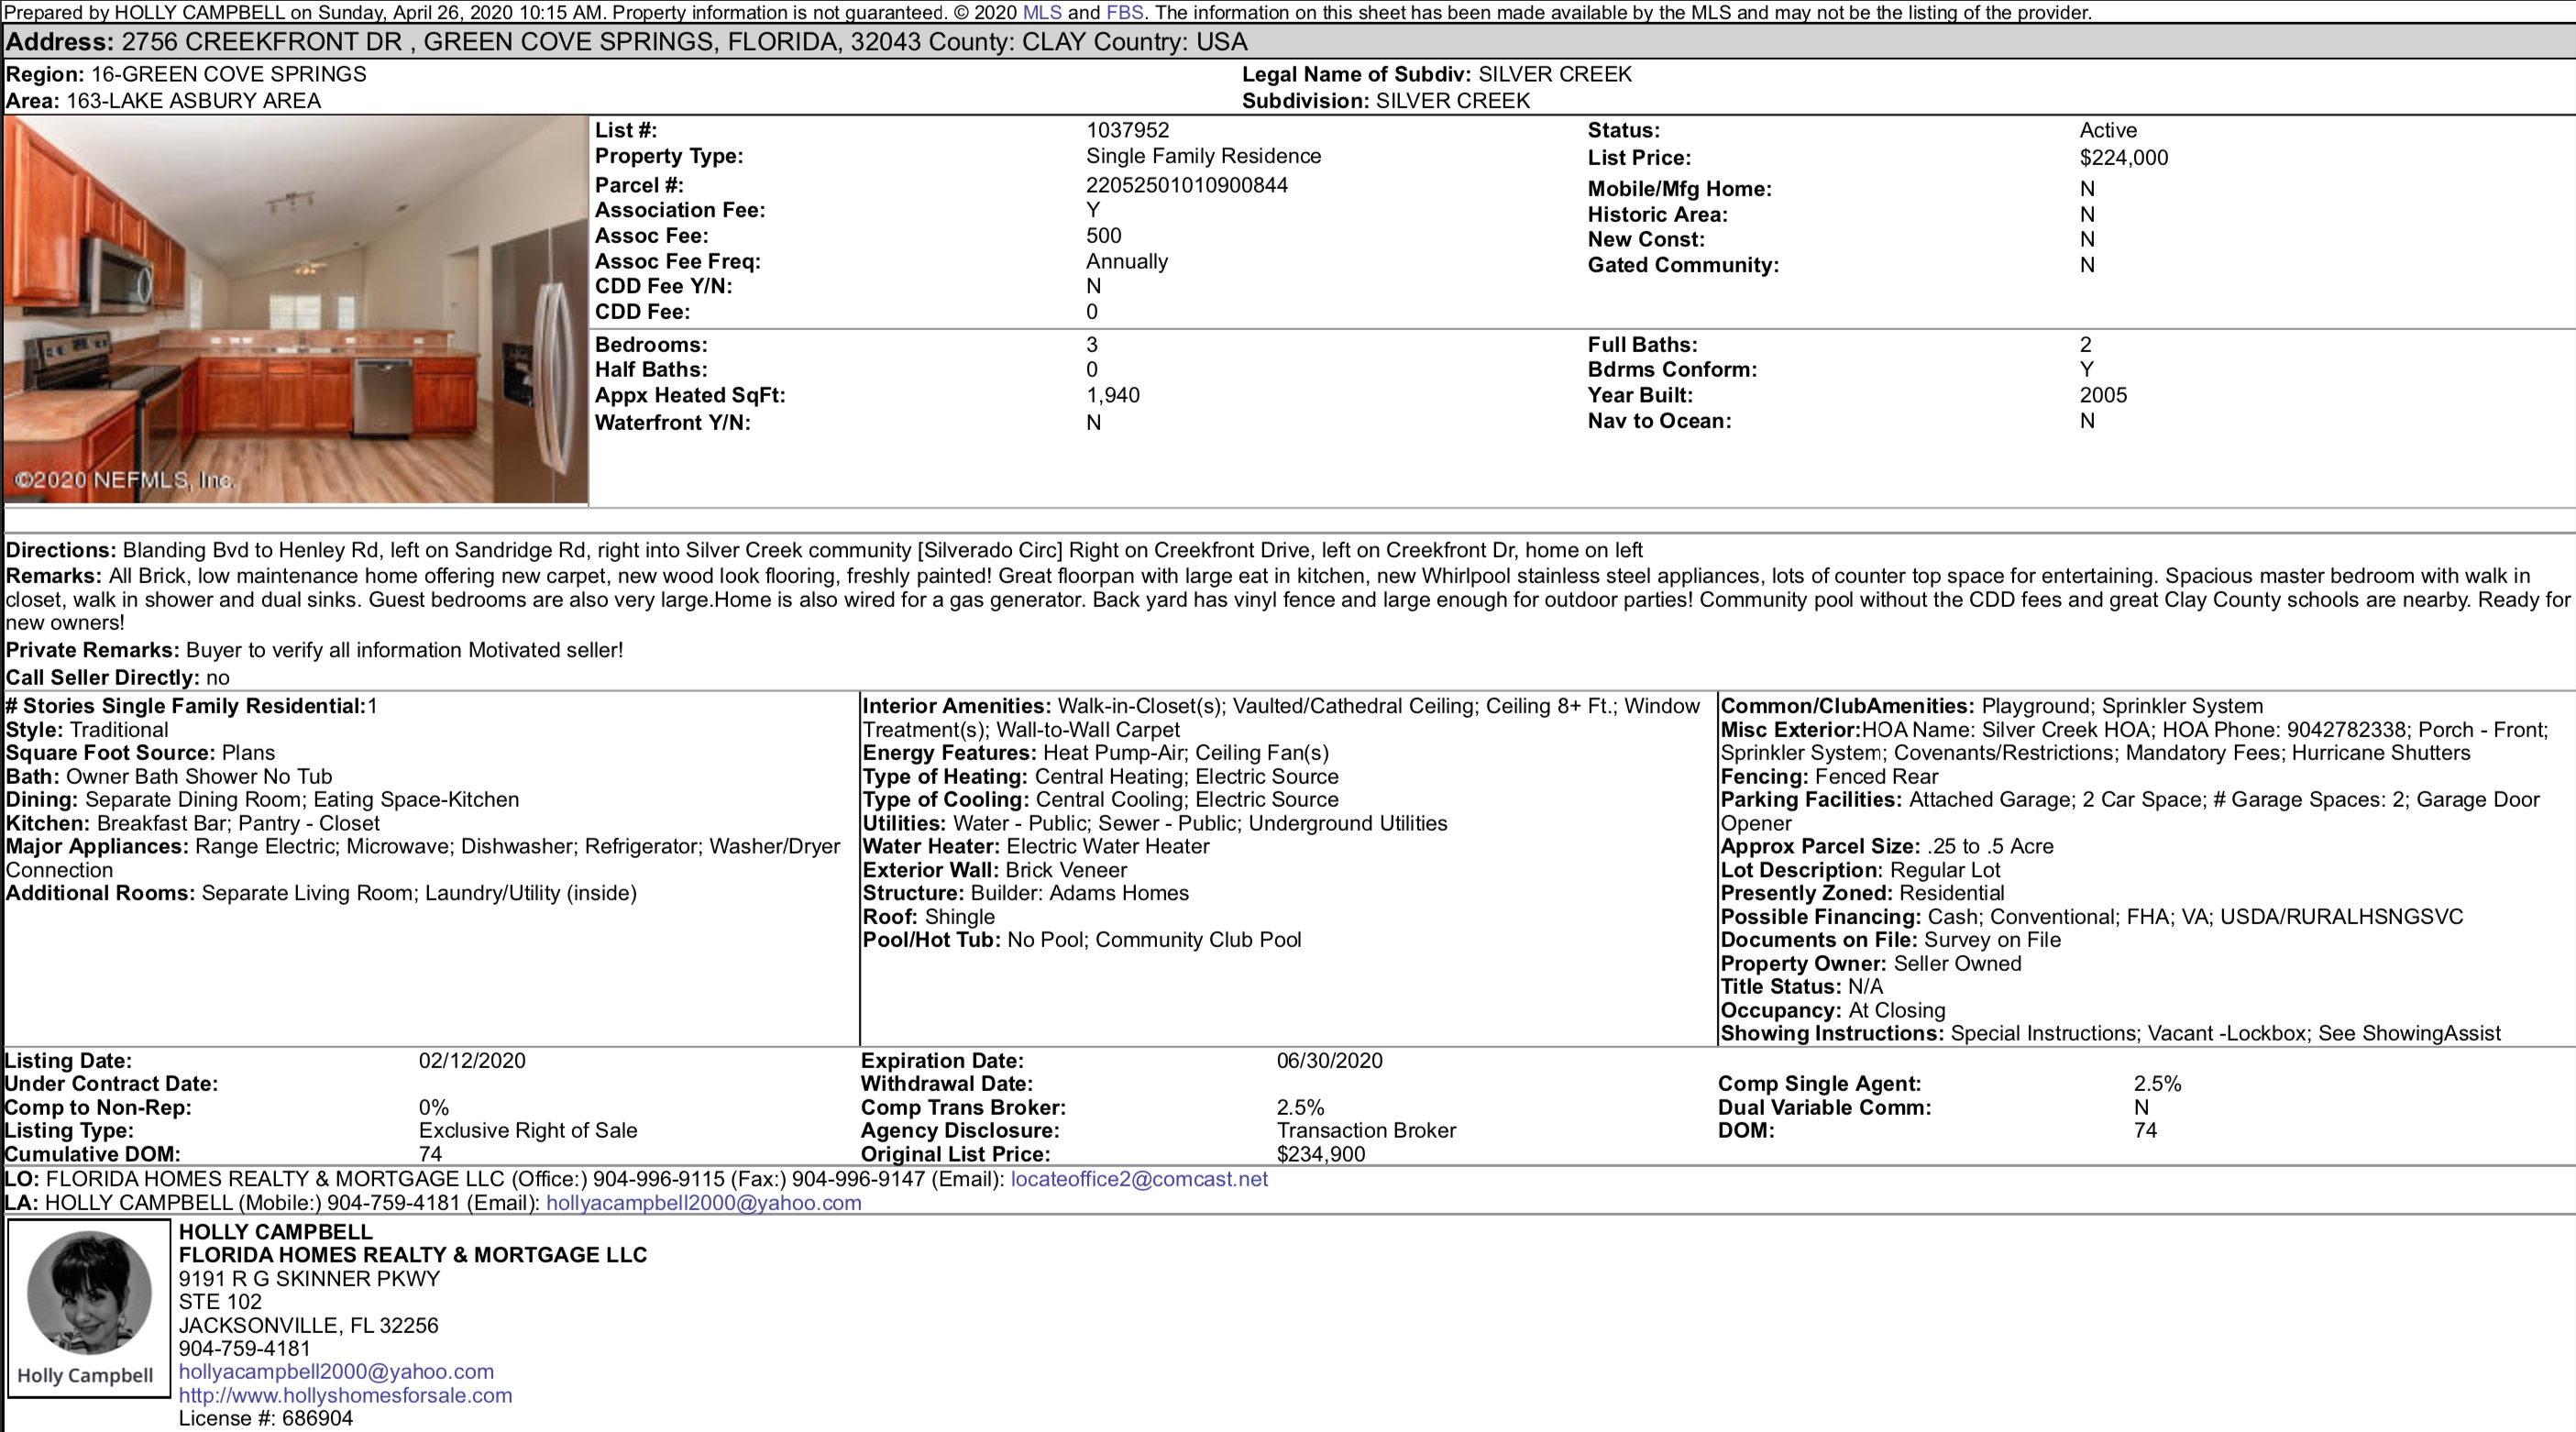Click Cumulative DOM value 74
This screenshot has width=2576, height=1432.
click(430, 1155)
